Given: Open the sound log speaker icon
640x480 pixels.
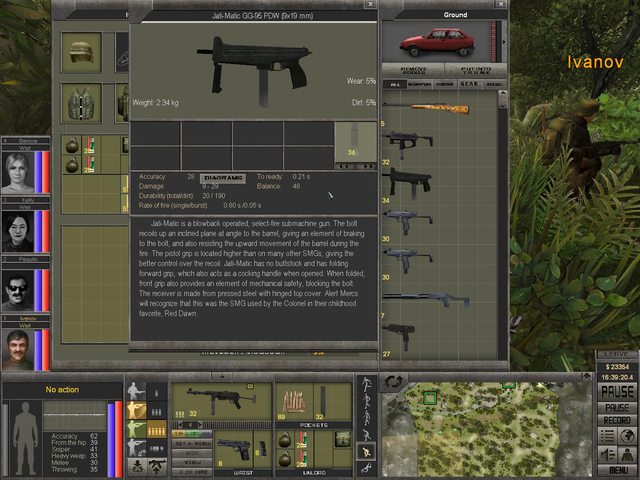Looking at the screenshot, I should click(x=607, y=455).
